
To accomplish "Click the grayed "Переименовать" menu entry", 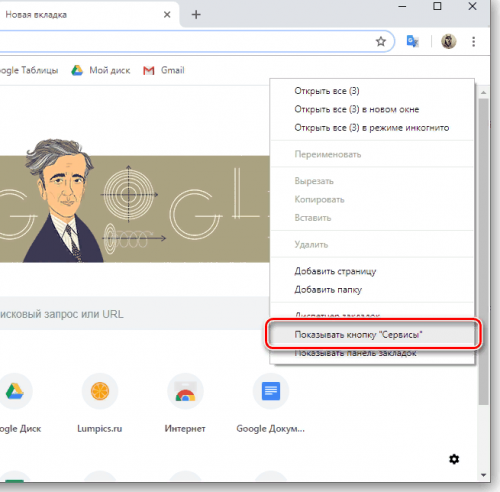I will (372, 154).
